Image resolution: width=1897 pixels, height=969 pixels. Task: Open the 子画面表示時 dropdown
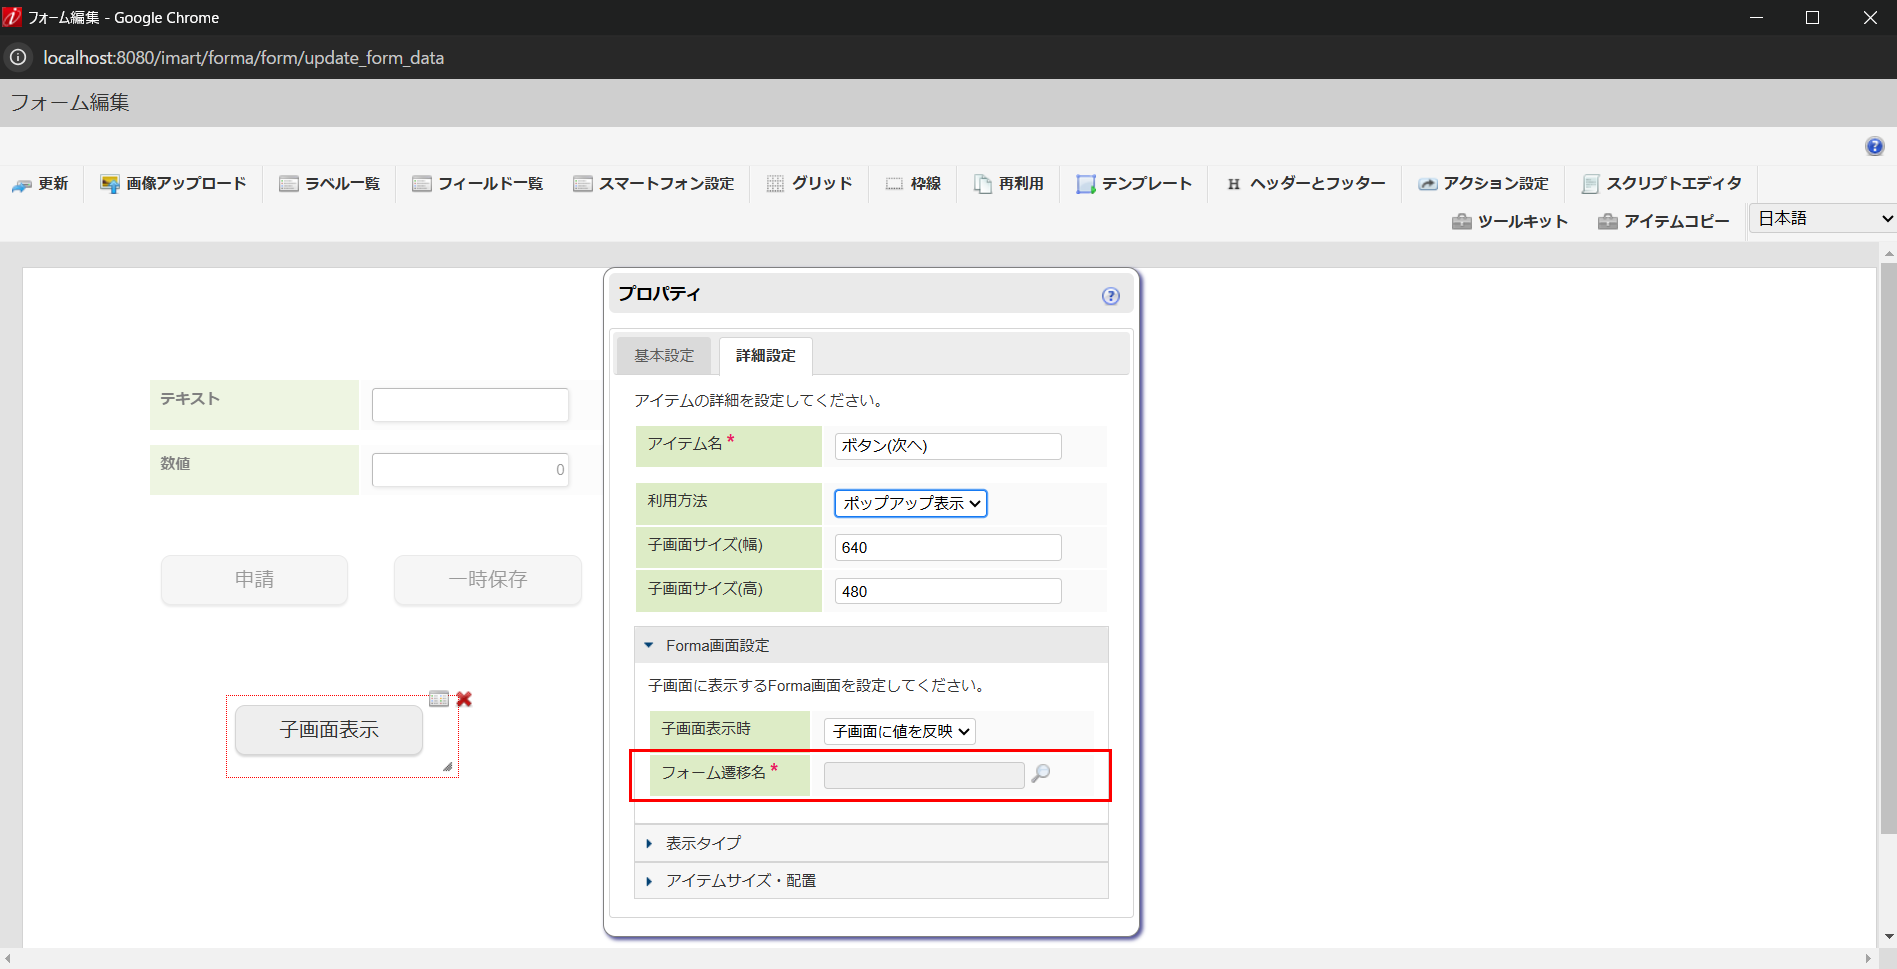pos(898,731)
